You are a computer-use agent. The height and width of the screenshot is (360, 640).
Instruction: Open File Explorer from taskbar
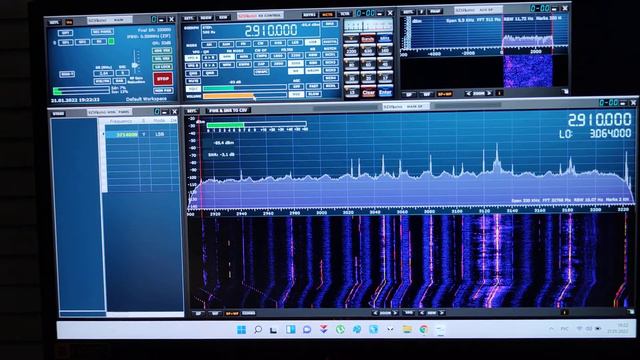[407, 329]
